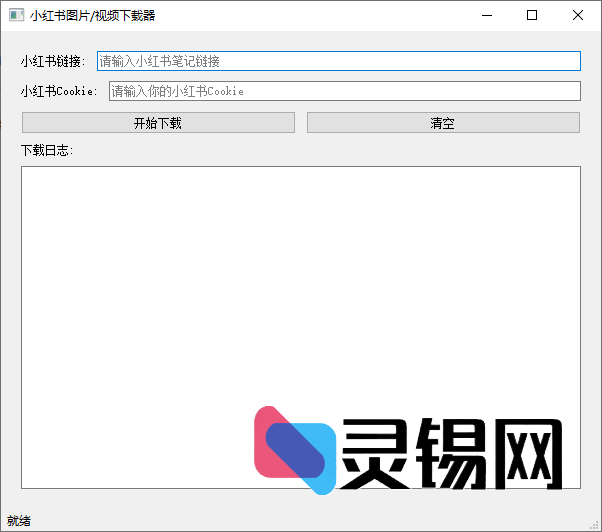Click the 小红书链接 input field

coord(339,61)
